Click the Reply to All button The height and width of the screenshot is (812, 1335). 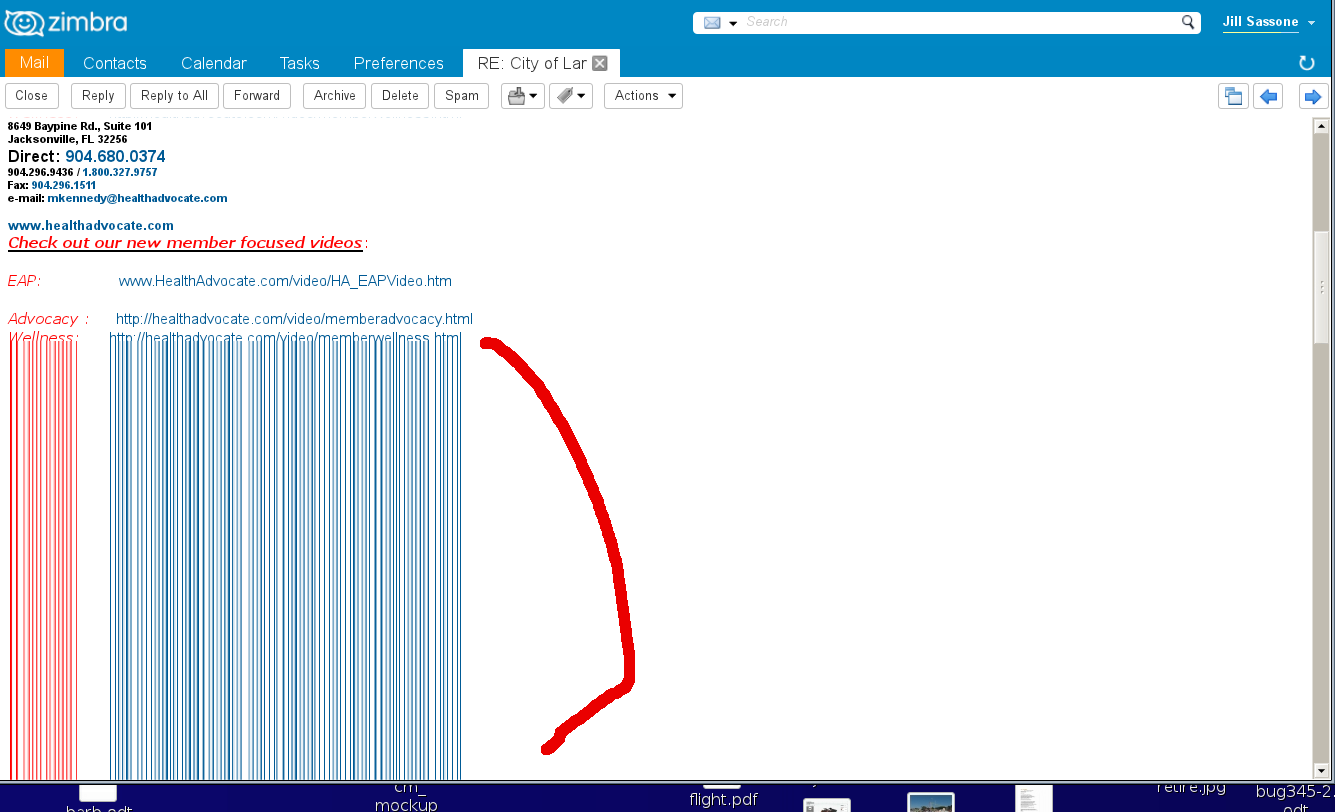[174, 96]
